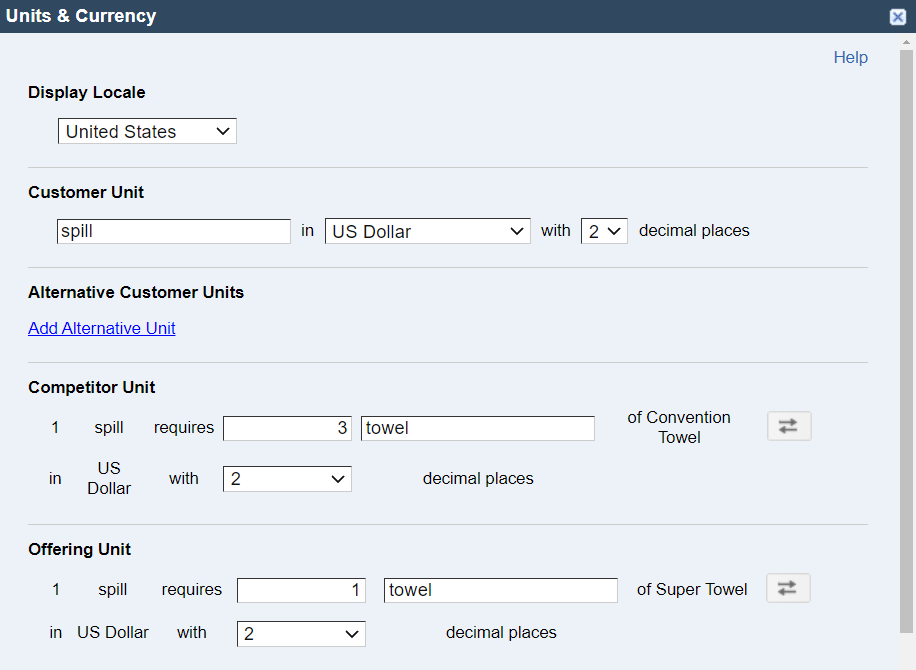Viewport: 916px width, 670px height.
Task: Click the offering unit name field towel
Action: pos(501,590)
